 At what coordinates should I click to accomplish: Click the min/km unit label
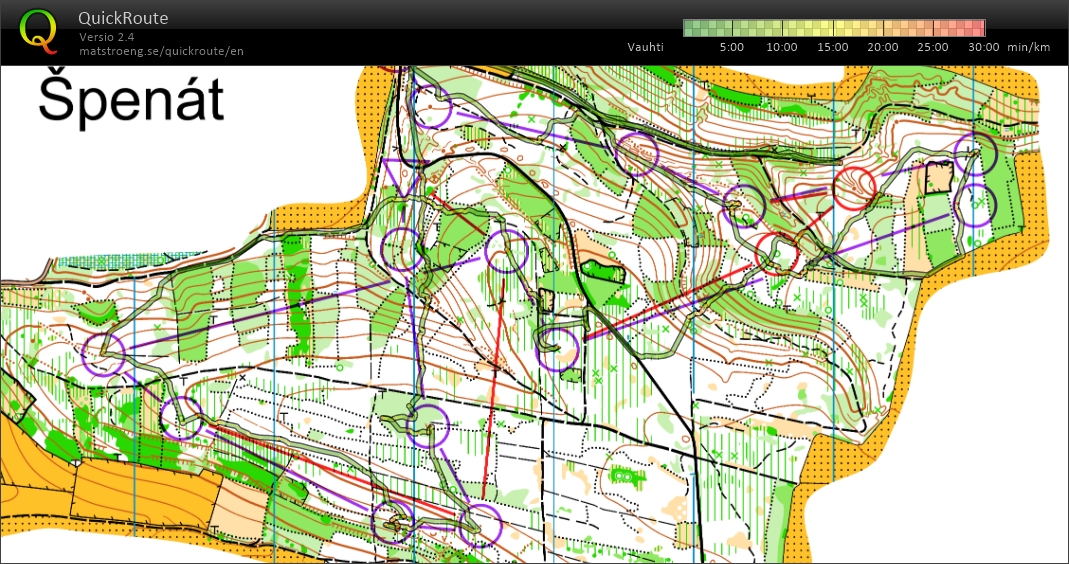1027,47
